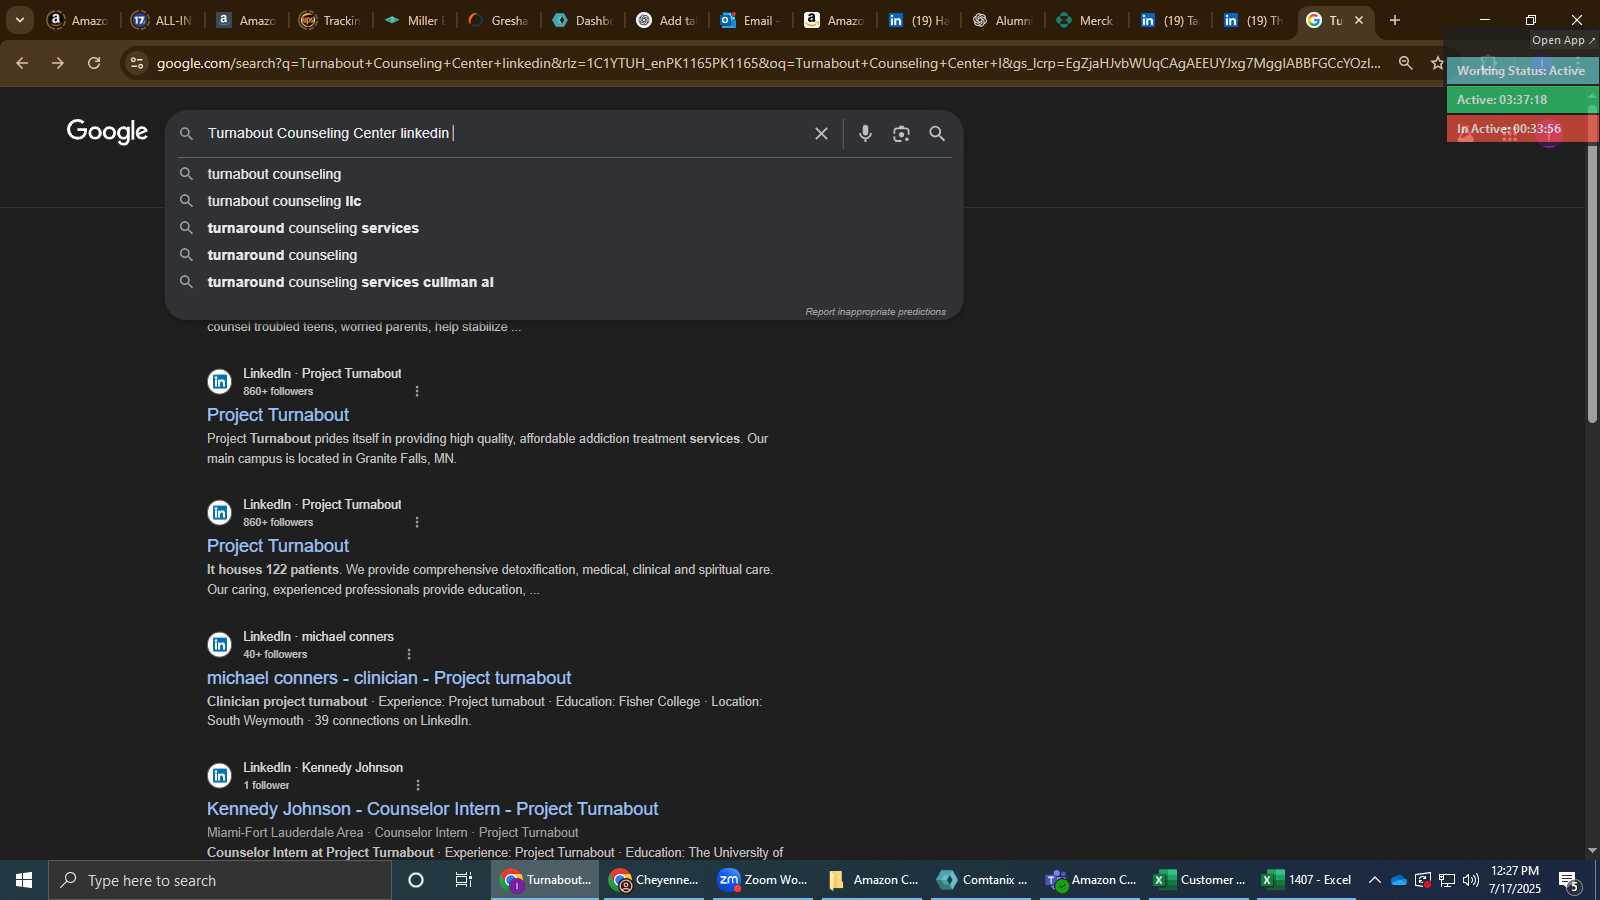
Task: Open first Project Turnabout result about Granite Falls
Action: pyautogui.click(x=278, y=415)
